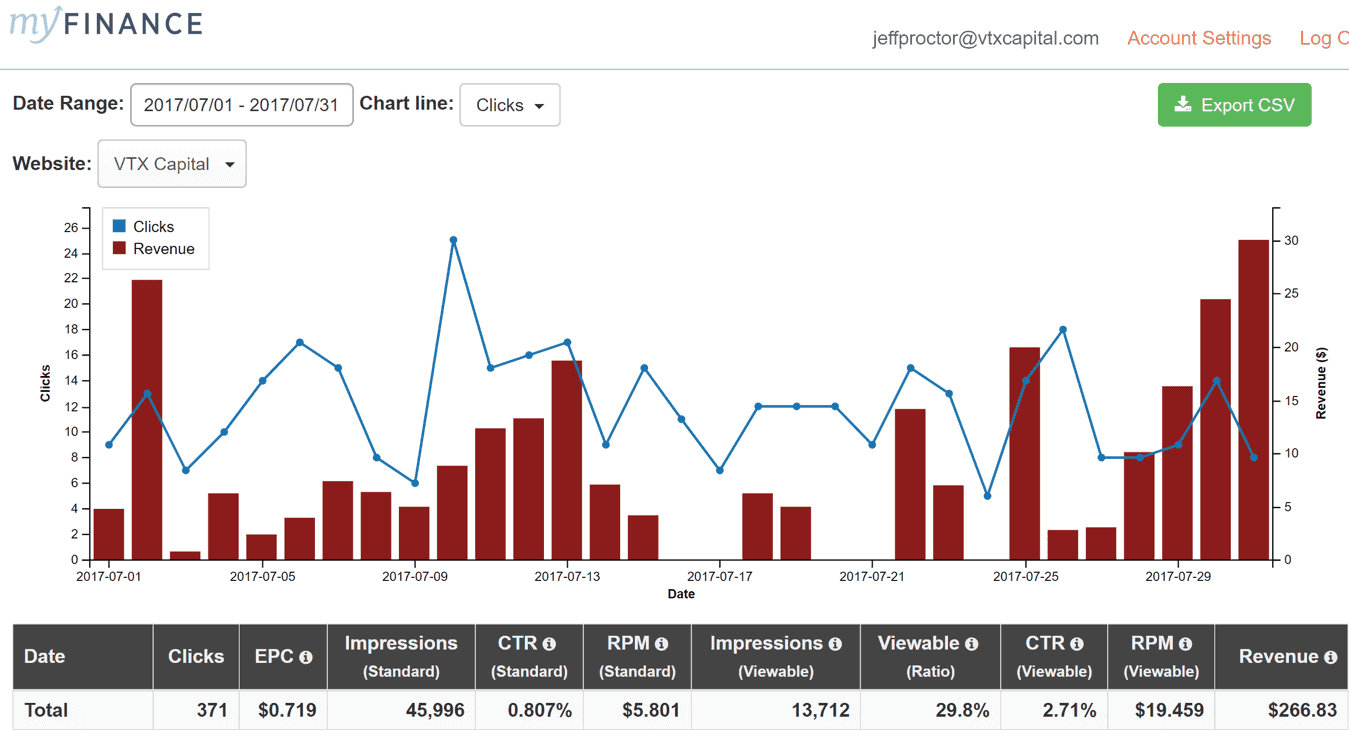The height and width of the screenshot is (730, 1349).
Task: Click the Date column header
Action: (45, 657)
